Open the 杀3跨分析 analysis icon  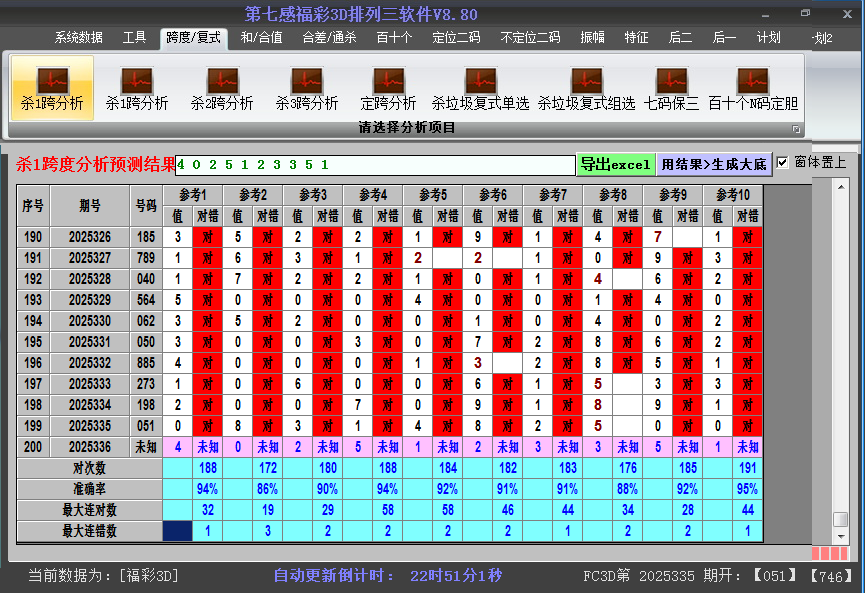pyautogui.click(x=307, y=88)
